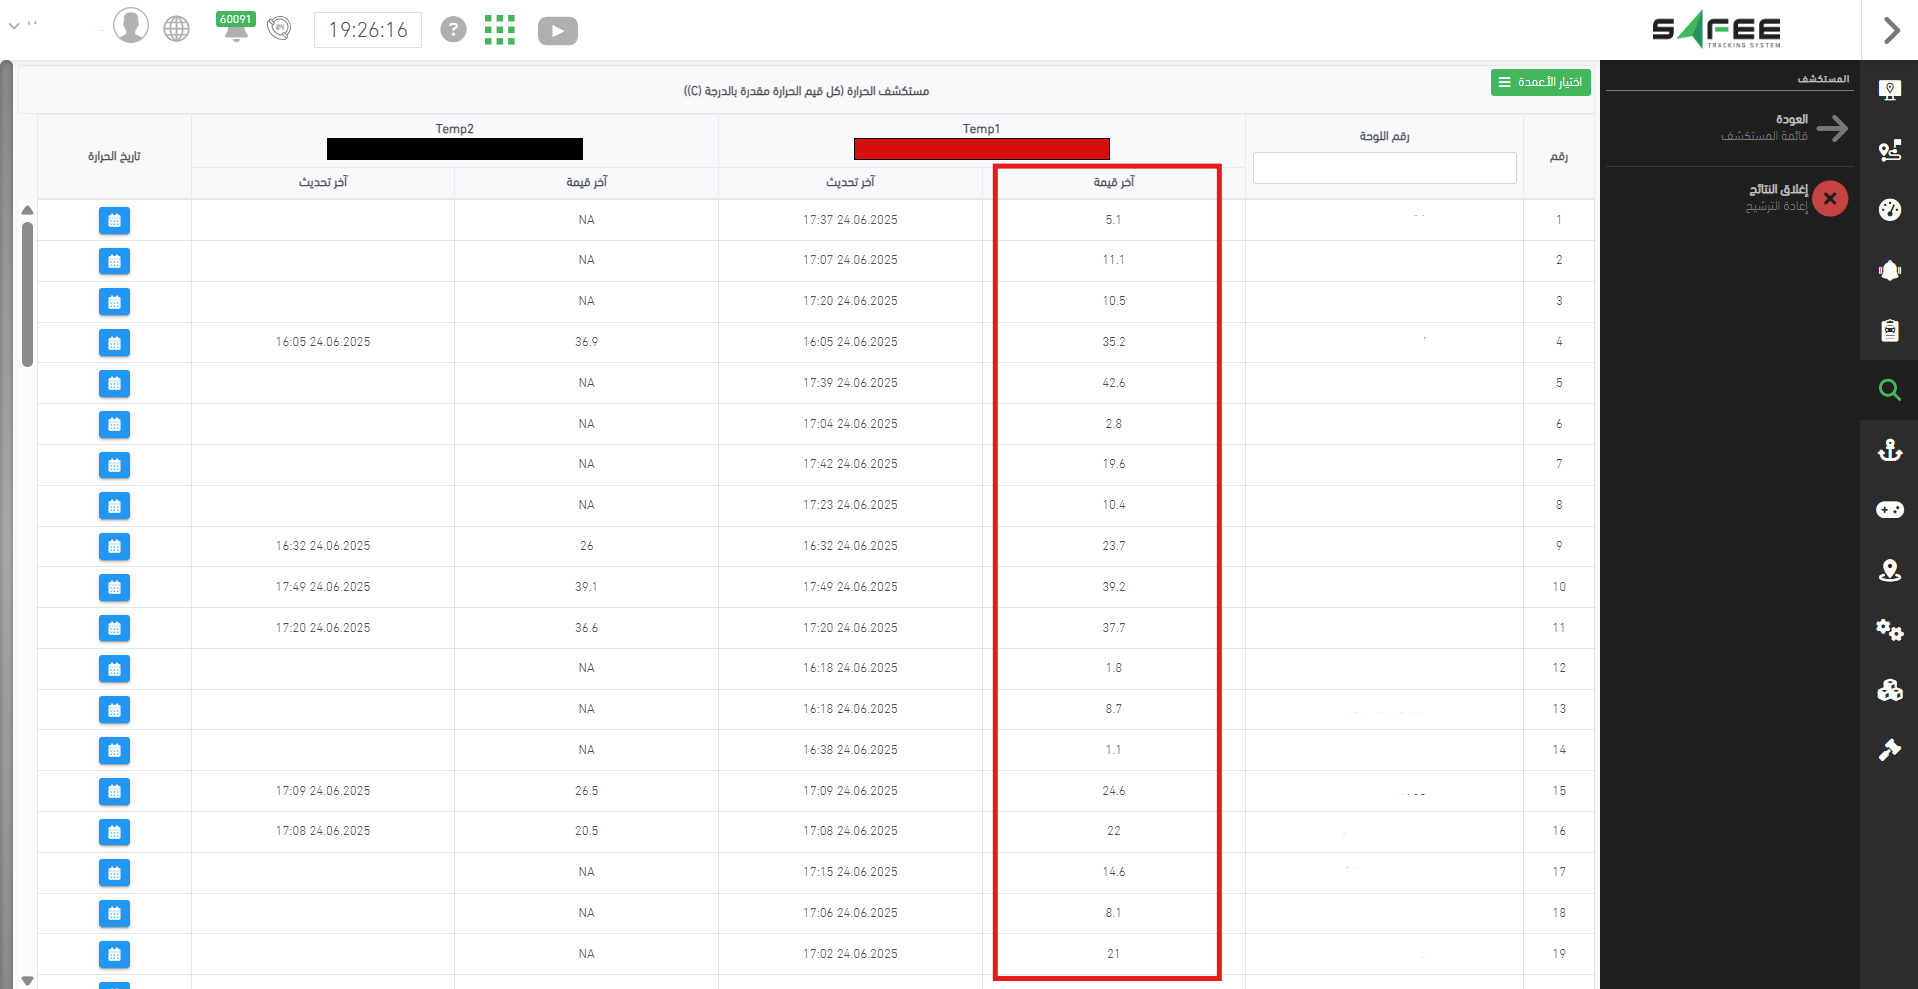Click the globe language icon
The height and width of the screenshot is (989, 1918).
[177, 29]
